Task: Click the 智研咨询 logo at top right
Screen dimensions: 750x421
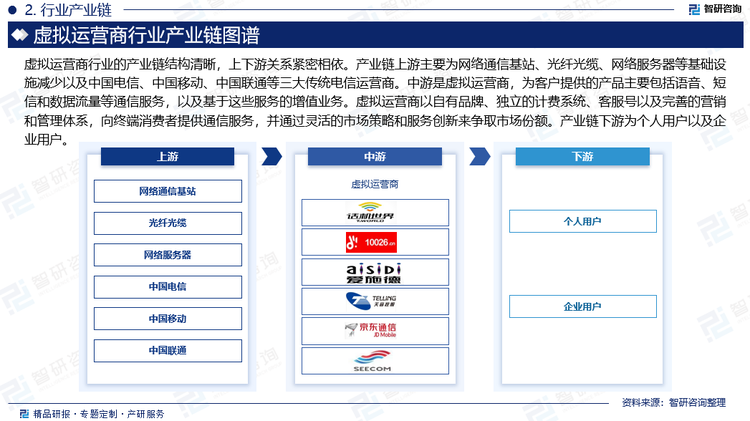Action: tap(715, 9)
